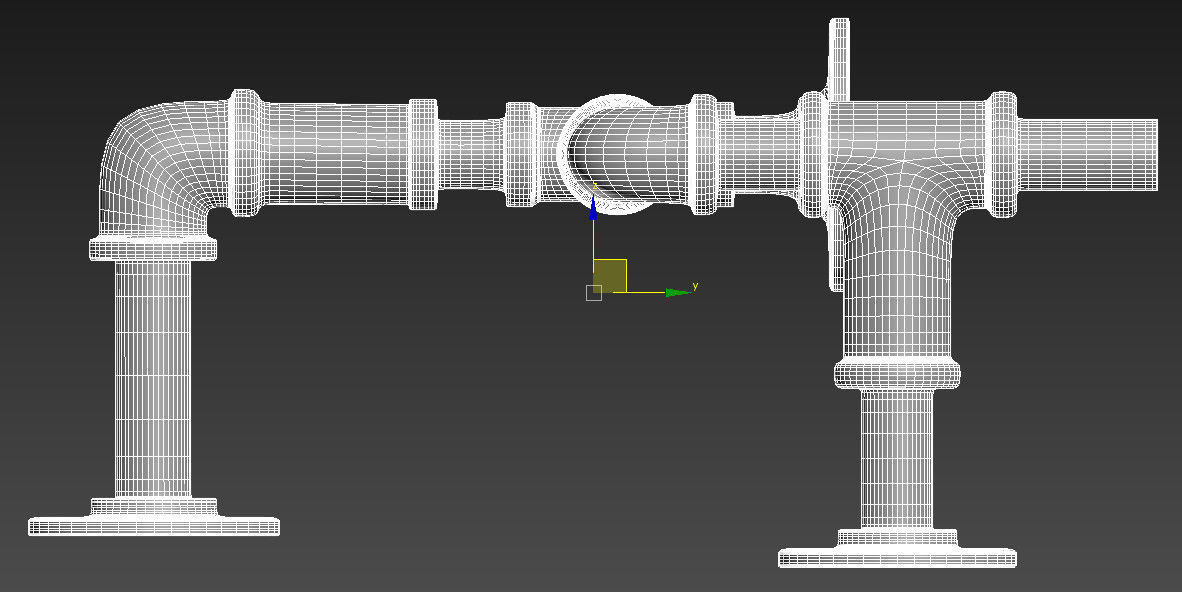The height and width of the screenshot is (592, 1182).
Task: Select the circular pipe opening at center
Action: 618,155
